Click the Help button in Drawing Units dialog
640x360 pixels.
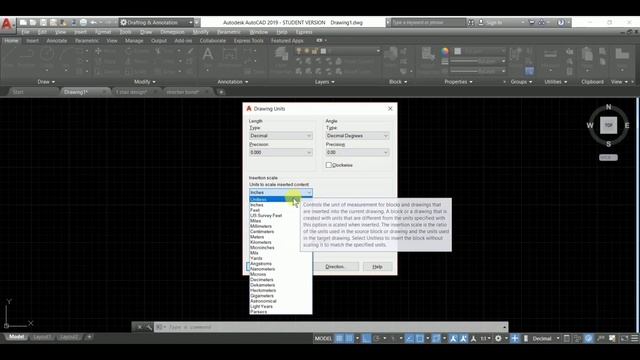tap(377, 267)
